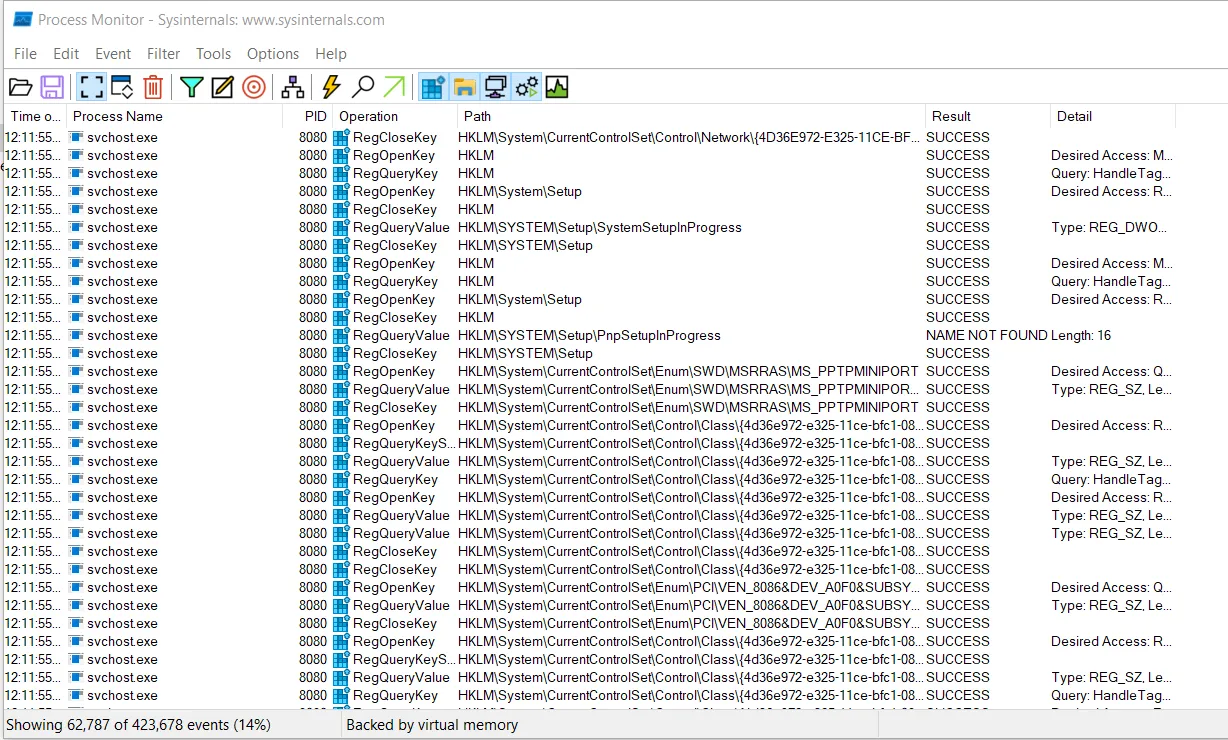Image resolution: width=1228 pixels, height=740 pixels.
Task: Click the Jump To green arrow icon
Action: (394, 88)
